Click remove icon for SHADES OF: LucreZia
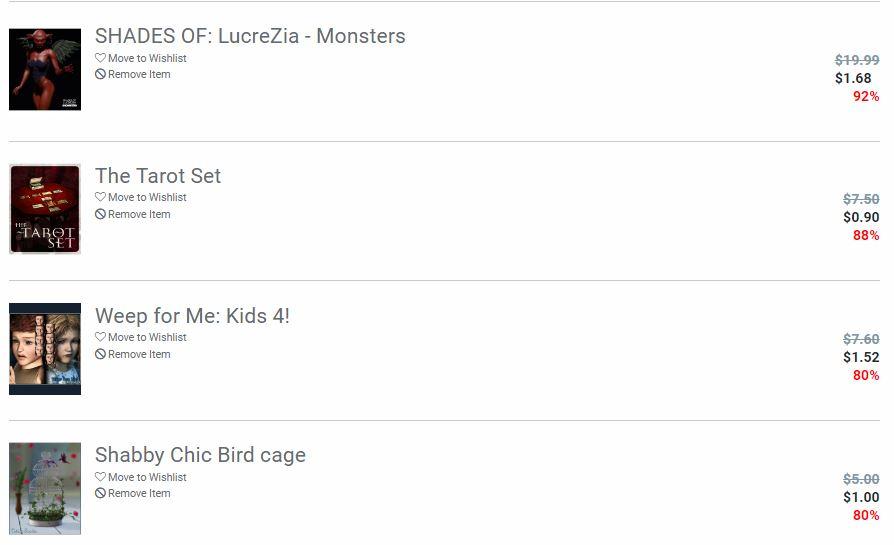The image size is (894, 545). pyautogui.click(x=100, y=74)
